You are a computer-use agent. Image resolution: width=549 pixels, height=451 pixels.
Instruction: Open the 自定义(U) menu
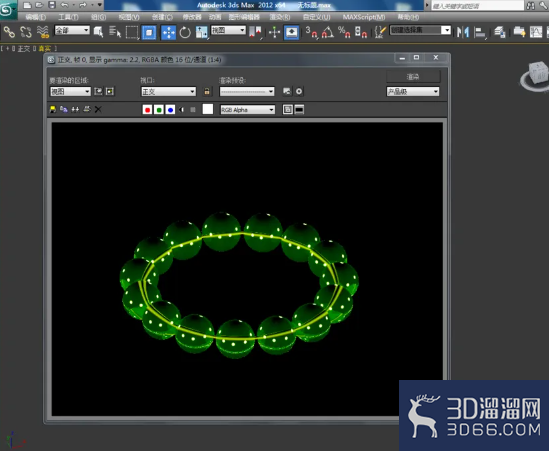[x=317, y=17]
